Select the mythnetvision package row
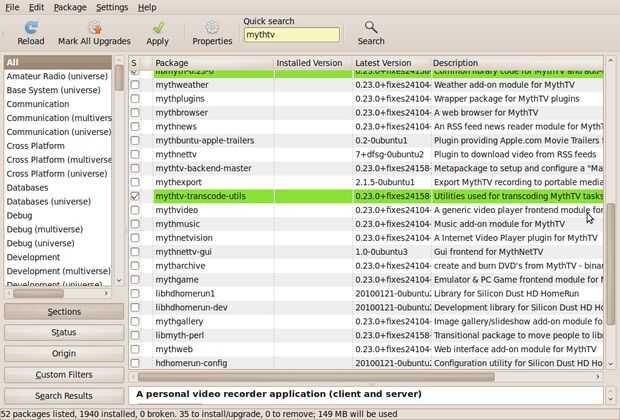Image resolution: width=620 pixels, height=420 pixels. point(366,238)
